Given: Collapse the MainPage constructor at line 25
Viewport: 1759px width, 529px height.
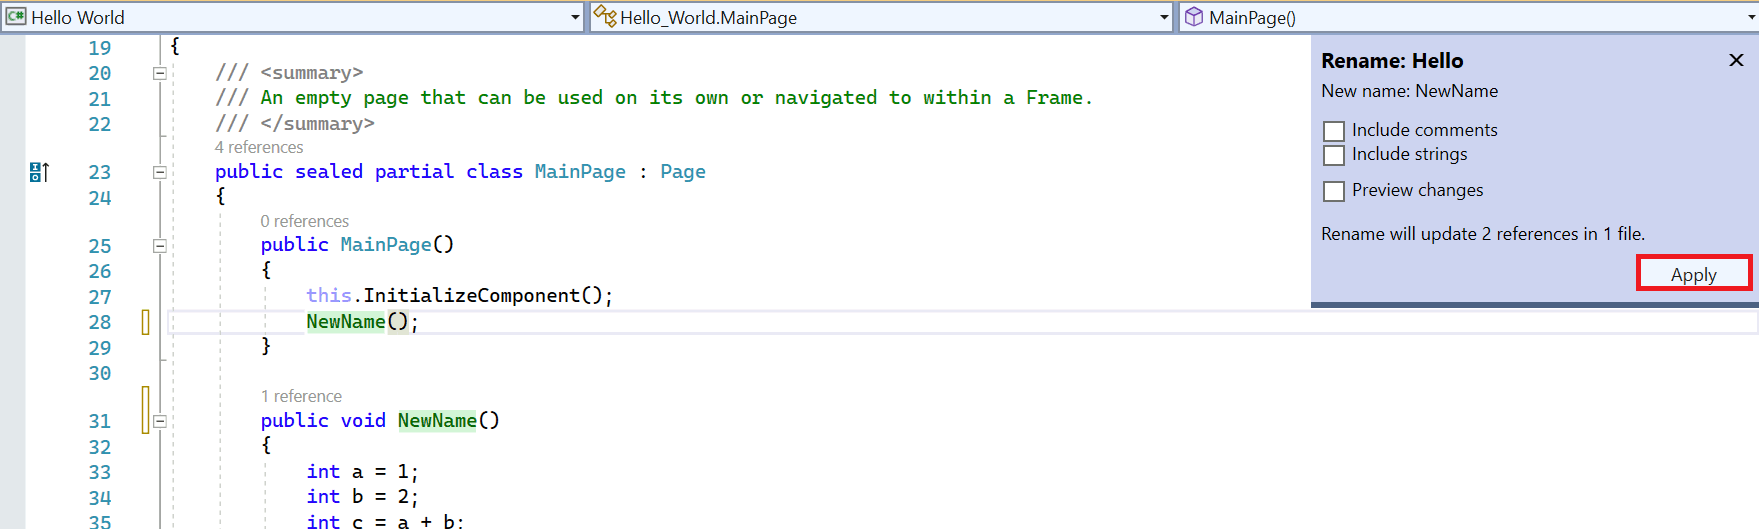Looking at the screenshot, I should click(x=159, y=245).
